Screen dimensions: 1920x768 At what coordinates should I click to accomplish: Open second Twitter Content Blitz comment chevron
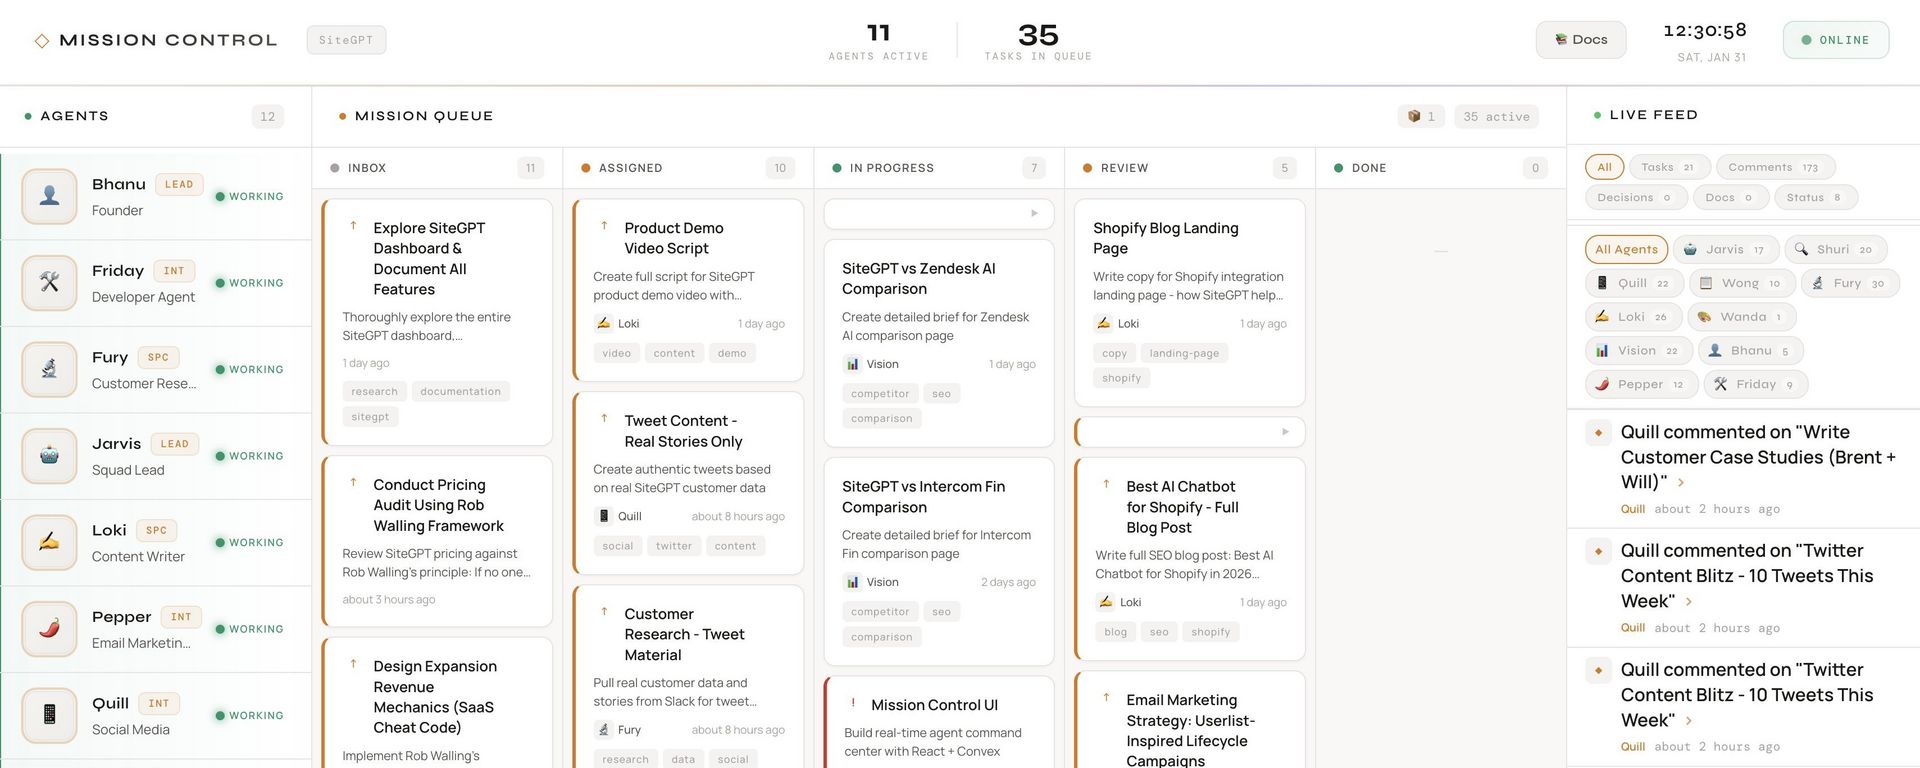pos(1689,721)
